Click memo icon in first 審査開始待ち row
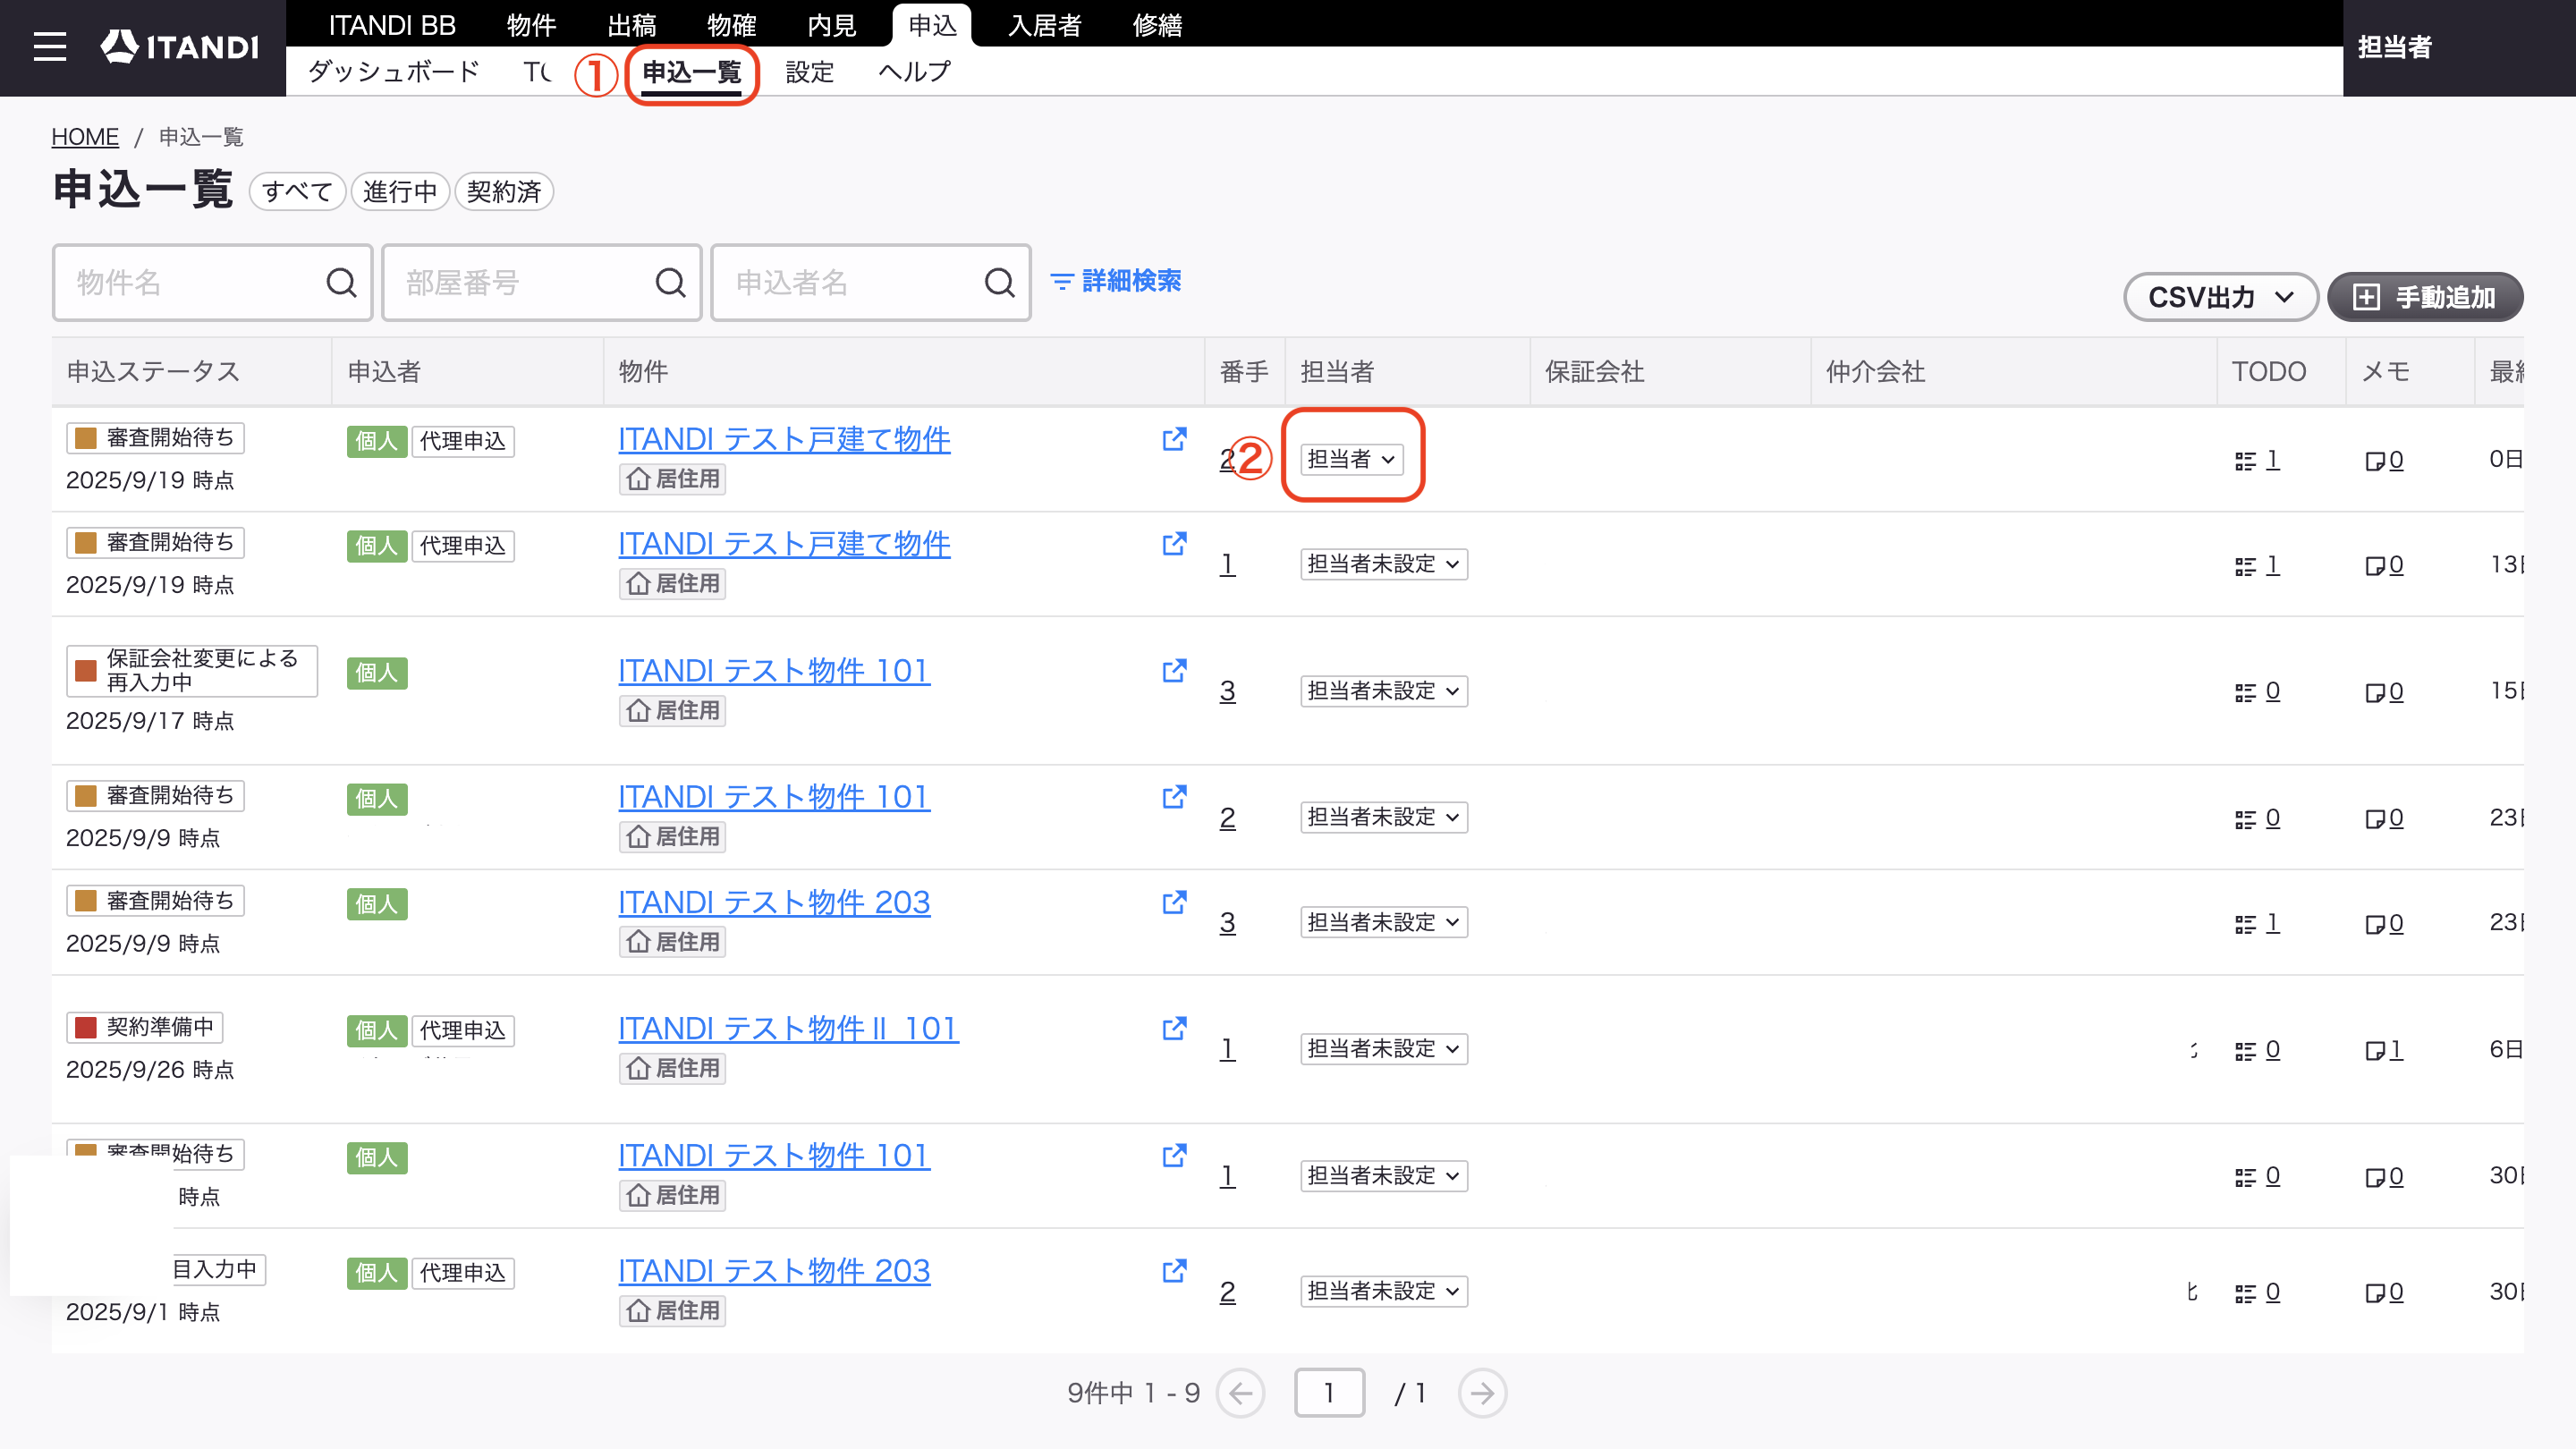 point(2375,461)
